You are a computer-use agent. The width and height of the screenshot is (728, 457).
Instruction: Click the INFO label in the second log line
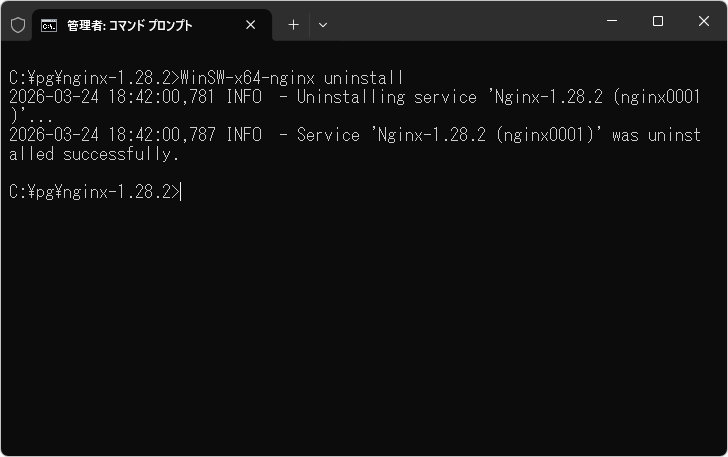point(245,135)
